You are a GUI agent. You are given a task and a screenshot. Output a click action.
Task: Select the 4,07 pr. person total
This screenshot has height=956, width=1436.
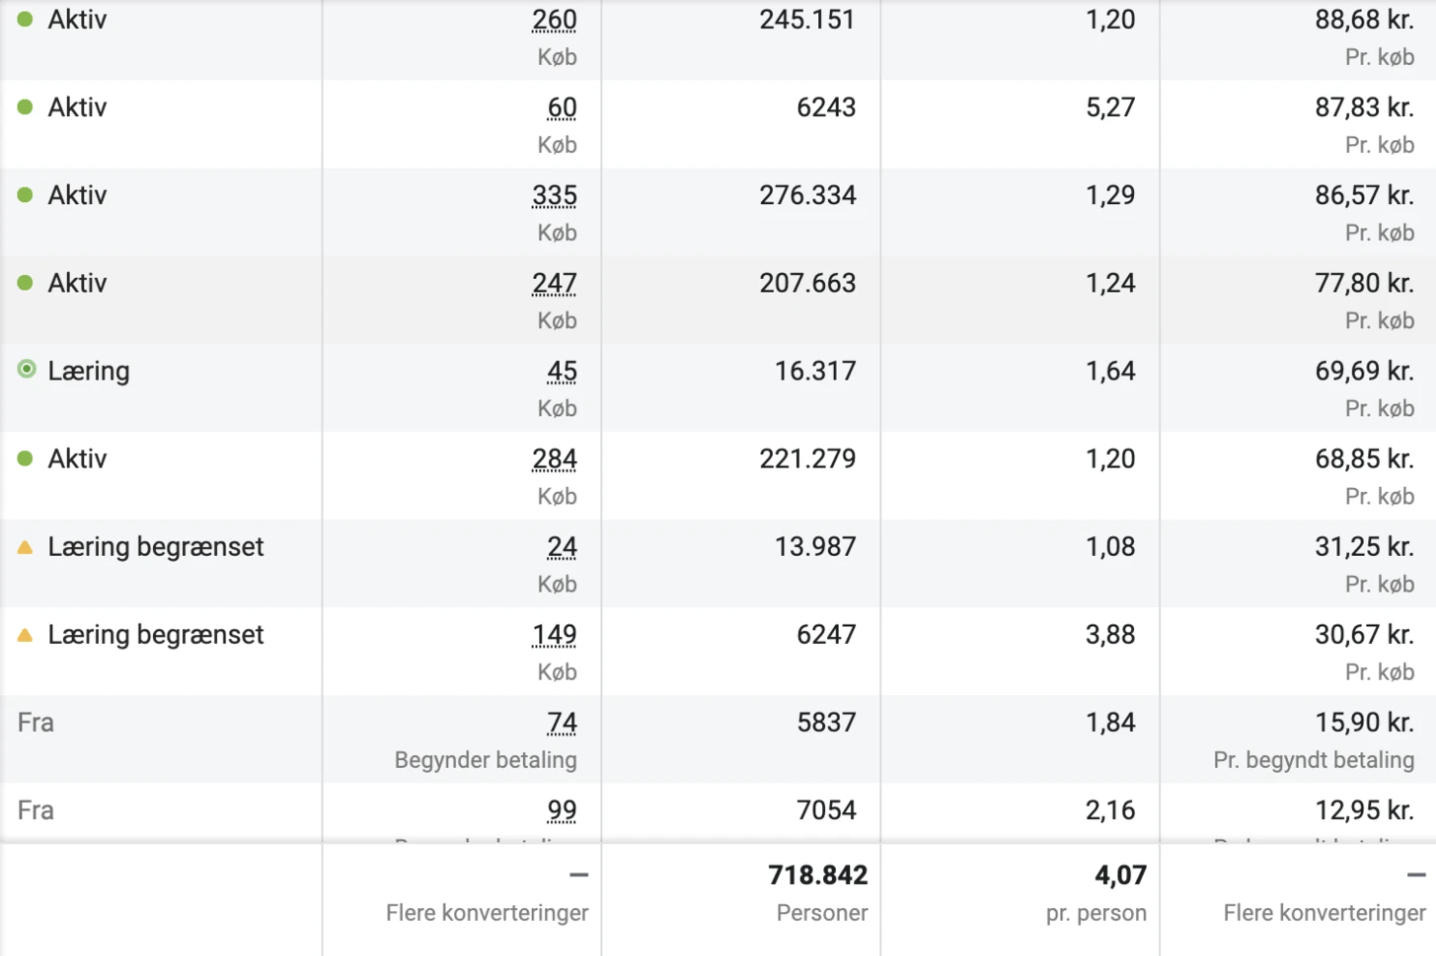point(1120,876)
